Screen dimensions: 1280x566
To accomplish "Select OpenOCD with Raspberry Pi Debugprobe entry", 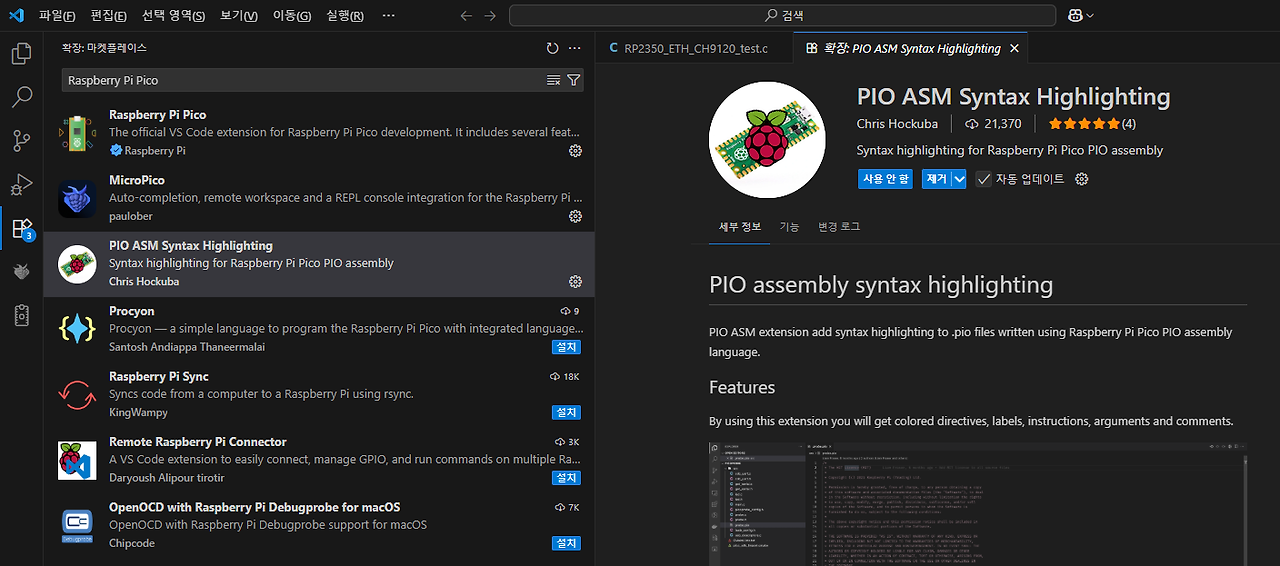I will tap(319, 526).
